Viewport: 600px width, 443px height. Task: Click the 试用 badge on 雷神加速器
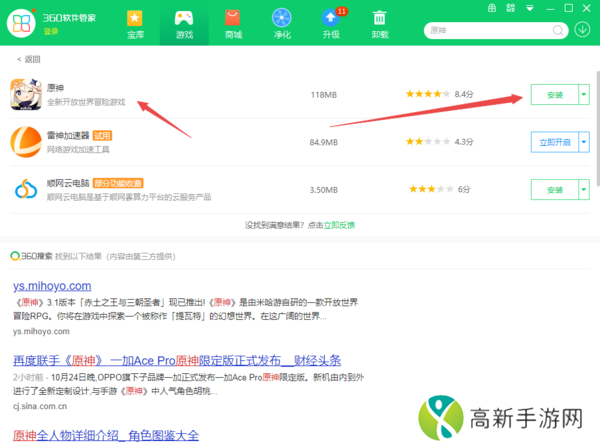pyautogui.click(x=102, y=136)
